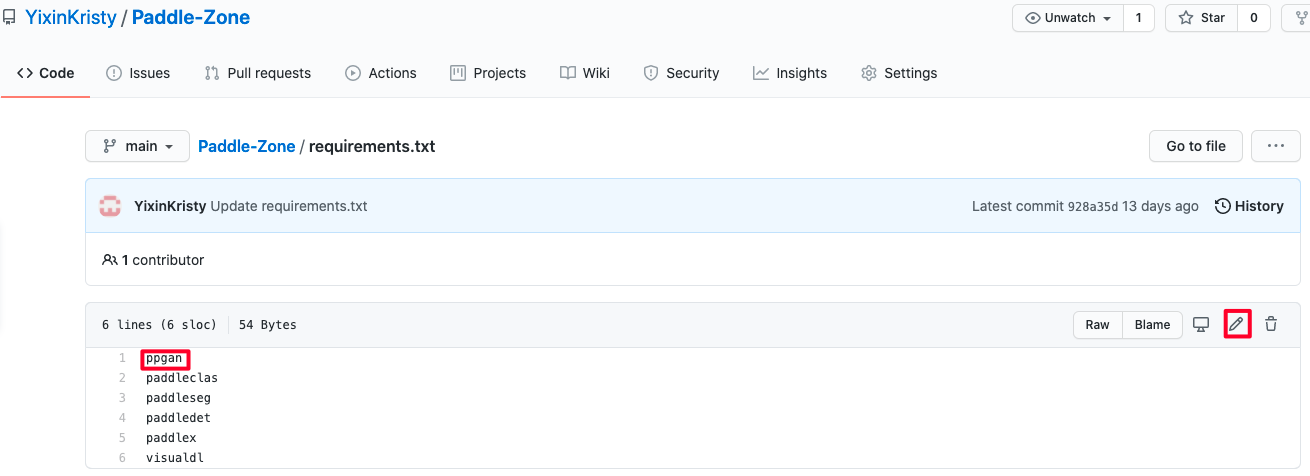This screenshot has height=476, width=1310.
Task: Click commit hash 928a35d
Action: (x=1093, y=206)
